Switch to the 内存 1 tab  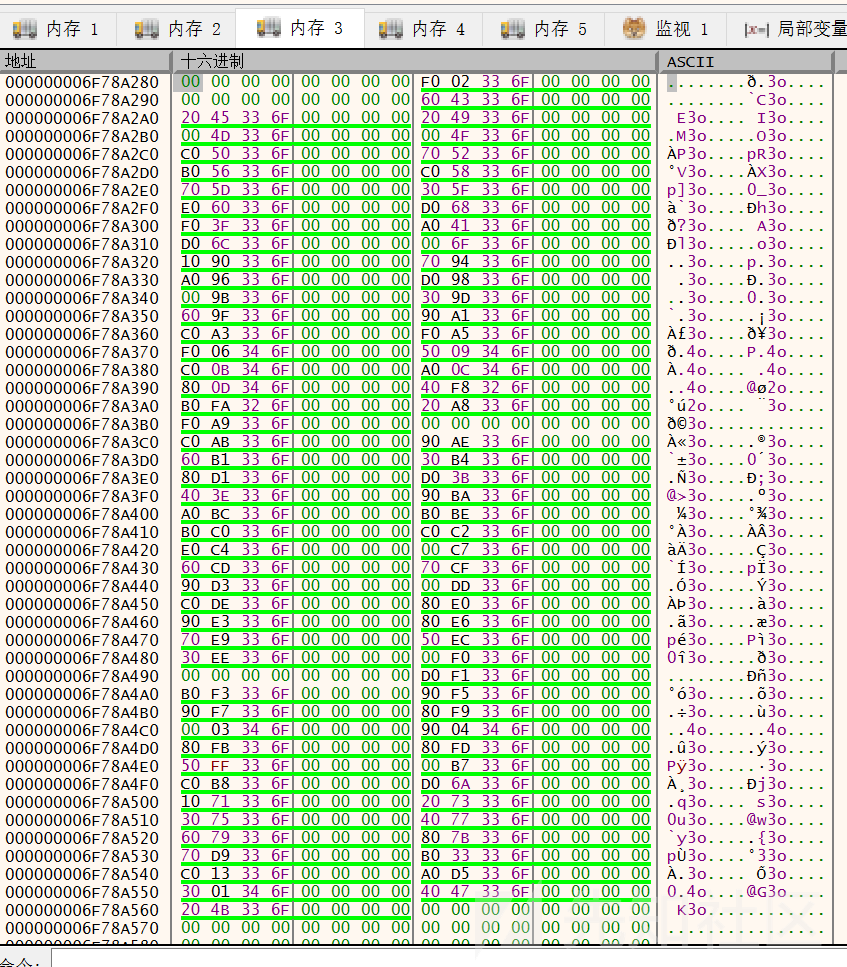58,29
